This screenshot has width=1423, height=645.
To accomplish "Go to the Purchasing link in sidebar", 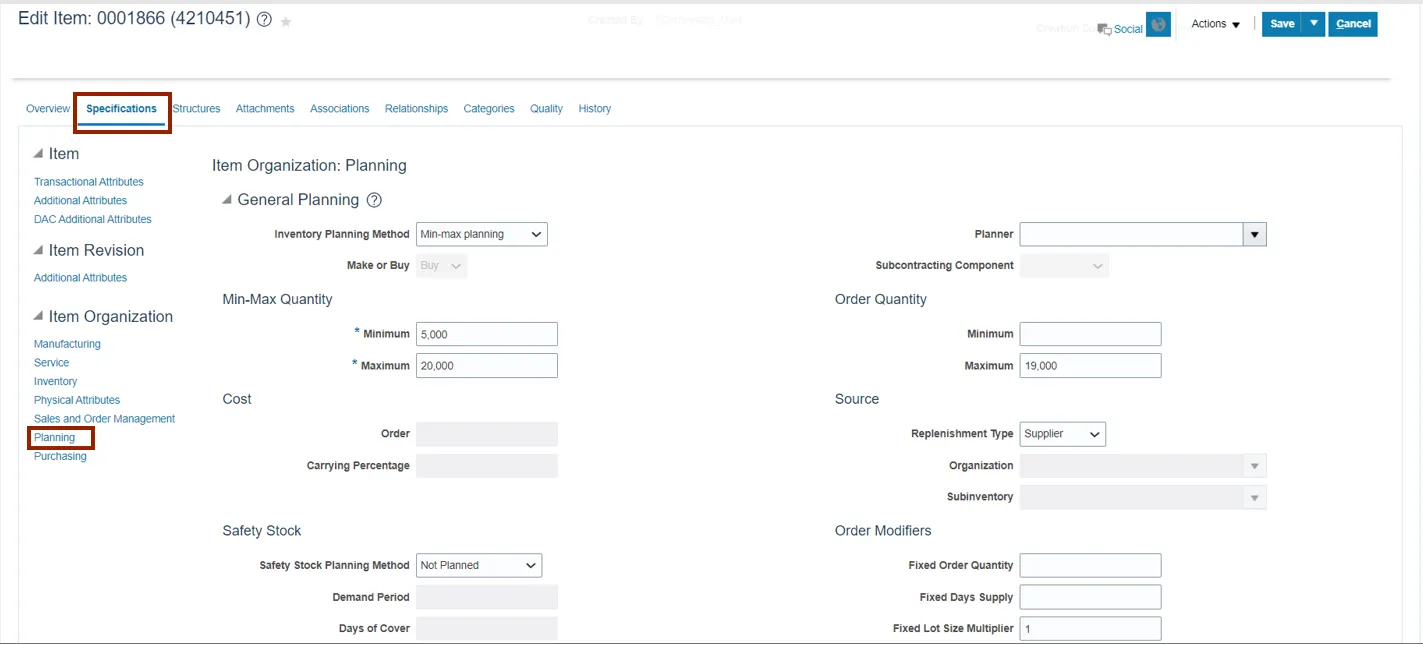I will pyautogui.click(x=60, y=456).
